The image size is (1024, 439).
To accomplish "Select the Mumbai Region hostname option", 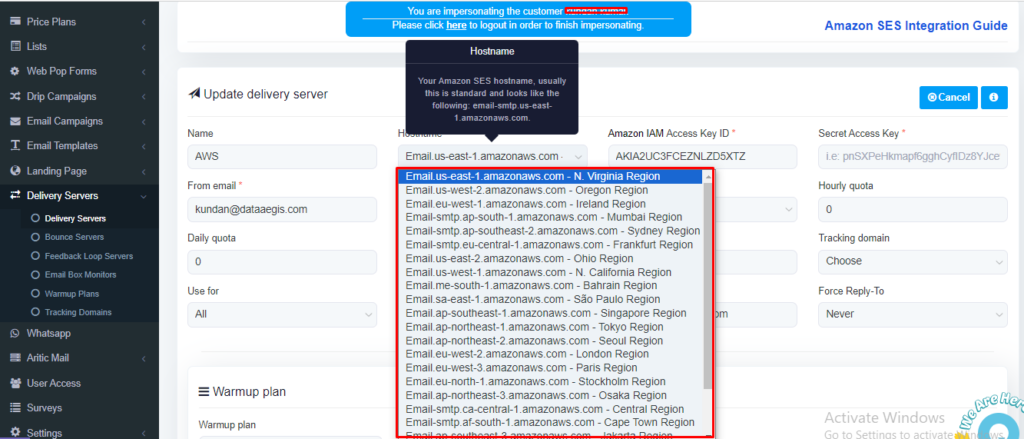I will [551, 218].
